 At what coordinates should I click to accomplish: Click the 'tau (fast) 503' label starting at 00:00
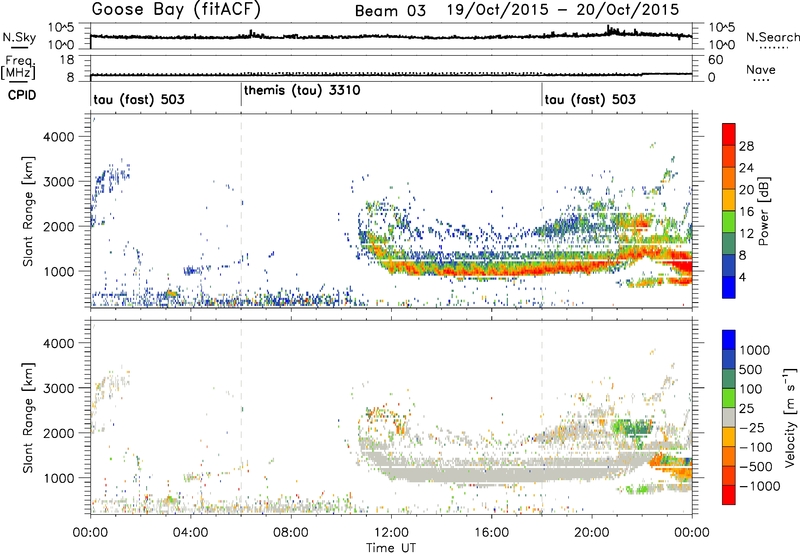pos(139,99)
